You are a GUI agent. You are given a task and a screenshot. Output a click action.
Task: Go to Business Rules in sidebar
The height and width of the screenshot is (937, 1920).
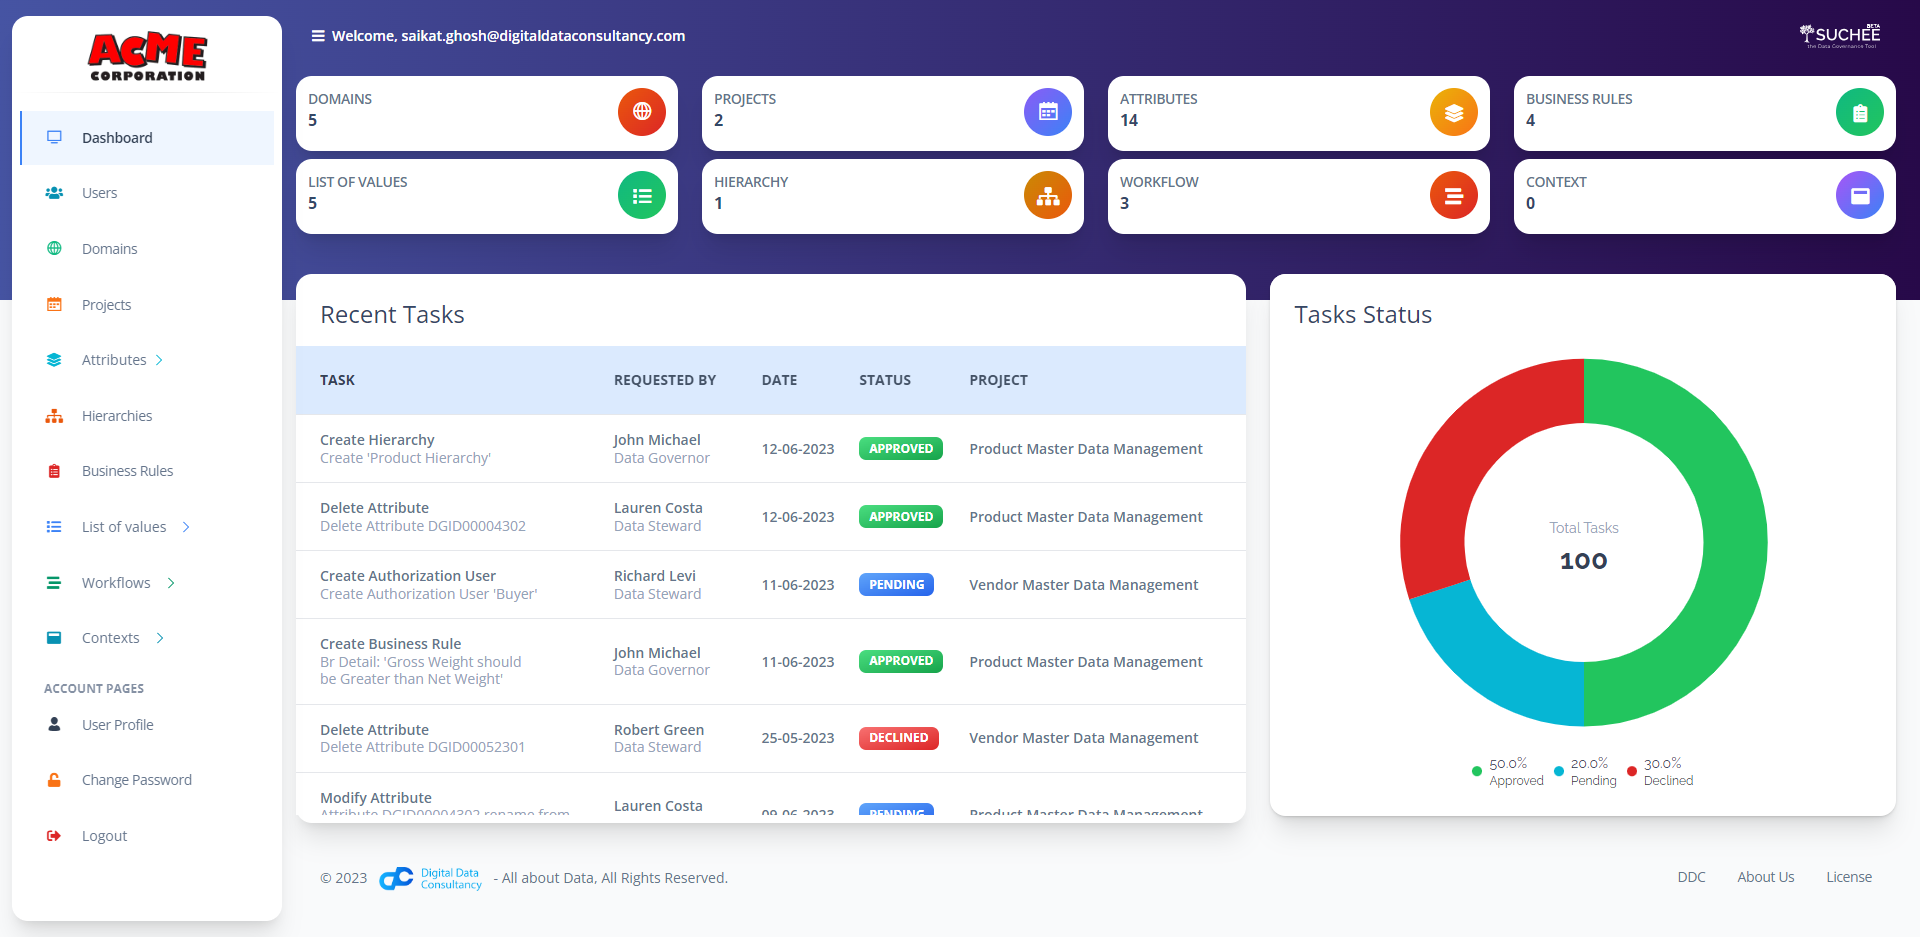click(x=127, y=471)
